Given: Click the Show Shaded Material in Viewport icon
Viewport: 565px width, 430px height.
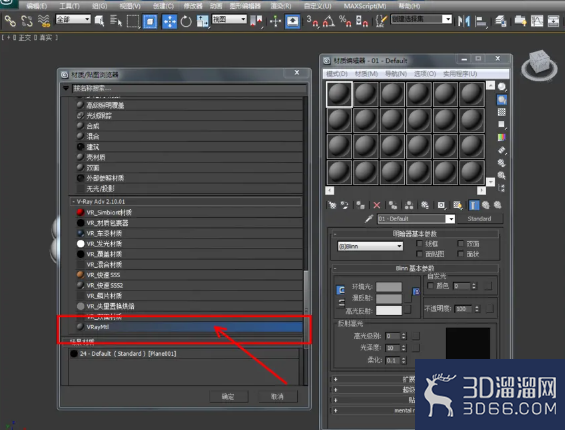Looking at the screenshot, I should click(457, 205).
